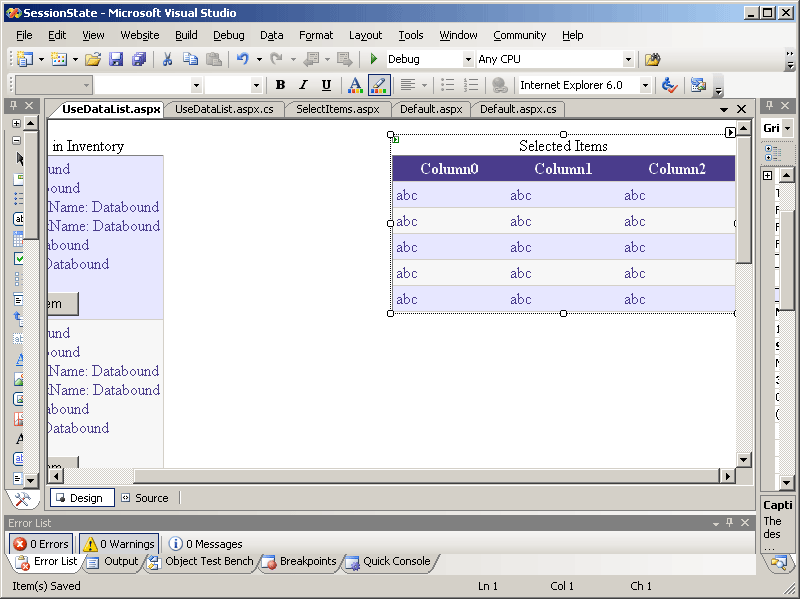Click the Check Accessibility icon

click(x=670, y=86)
